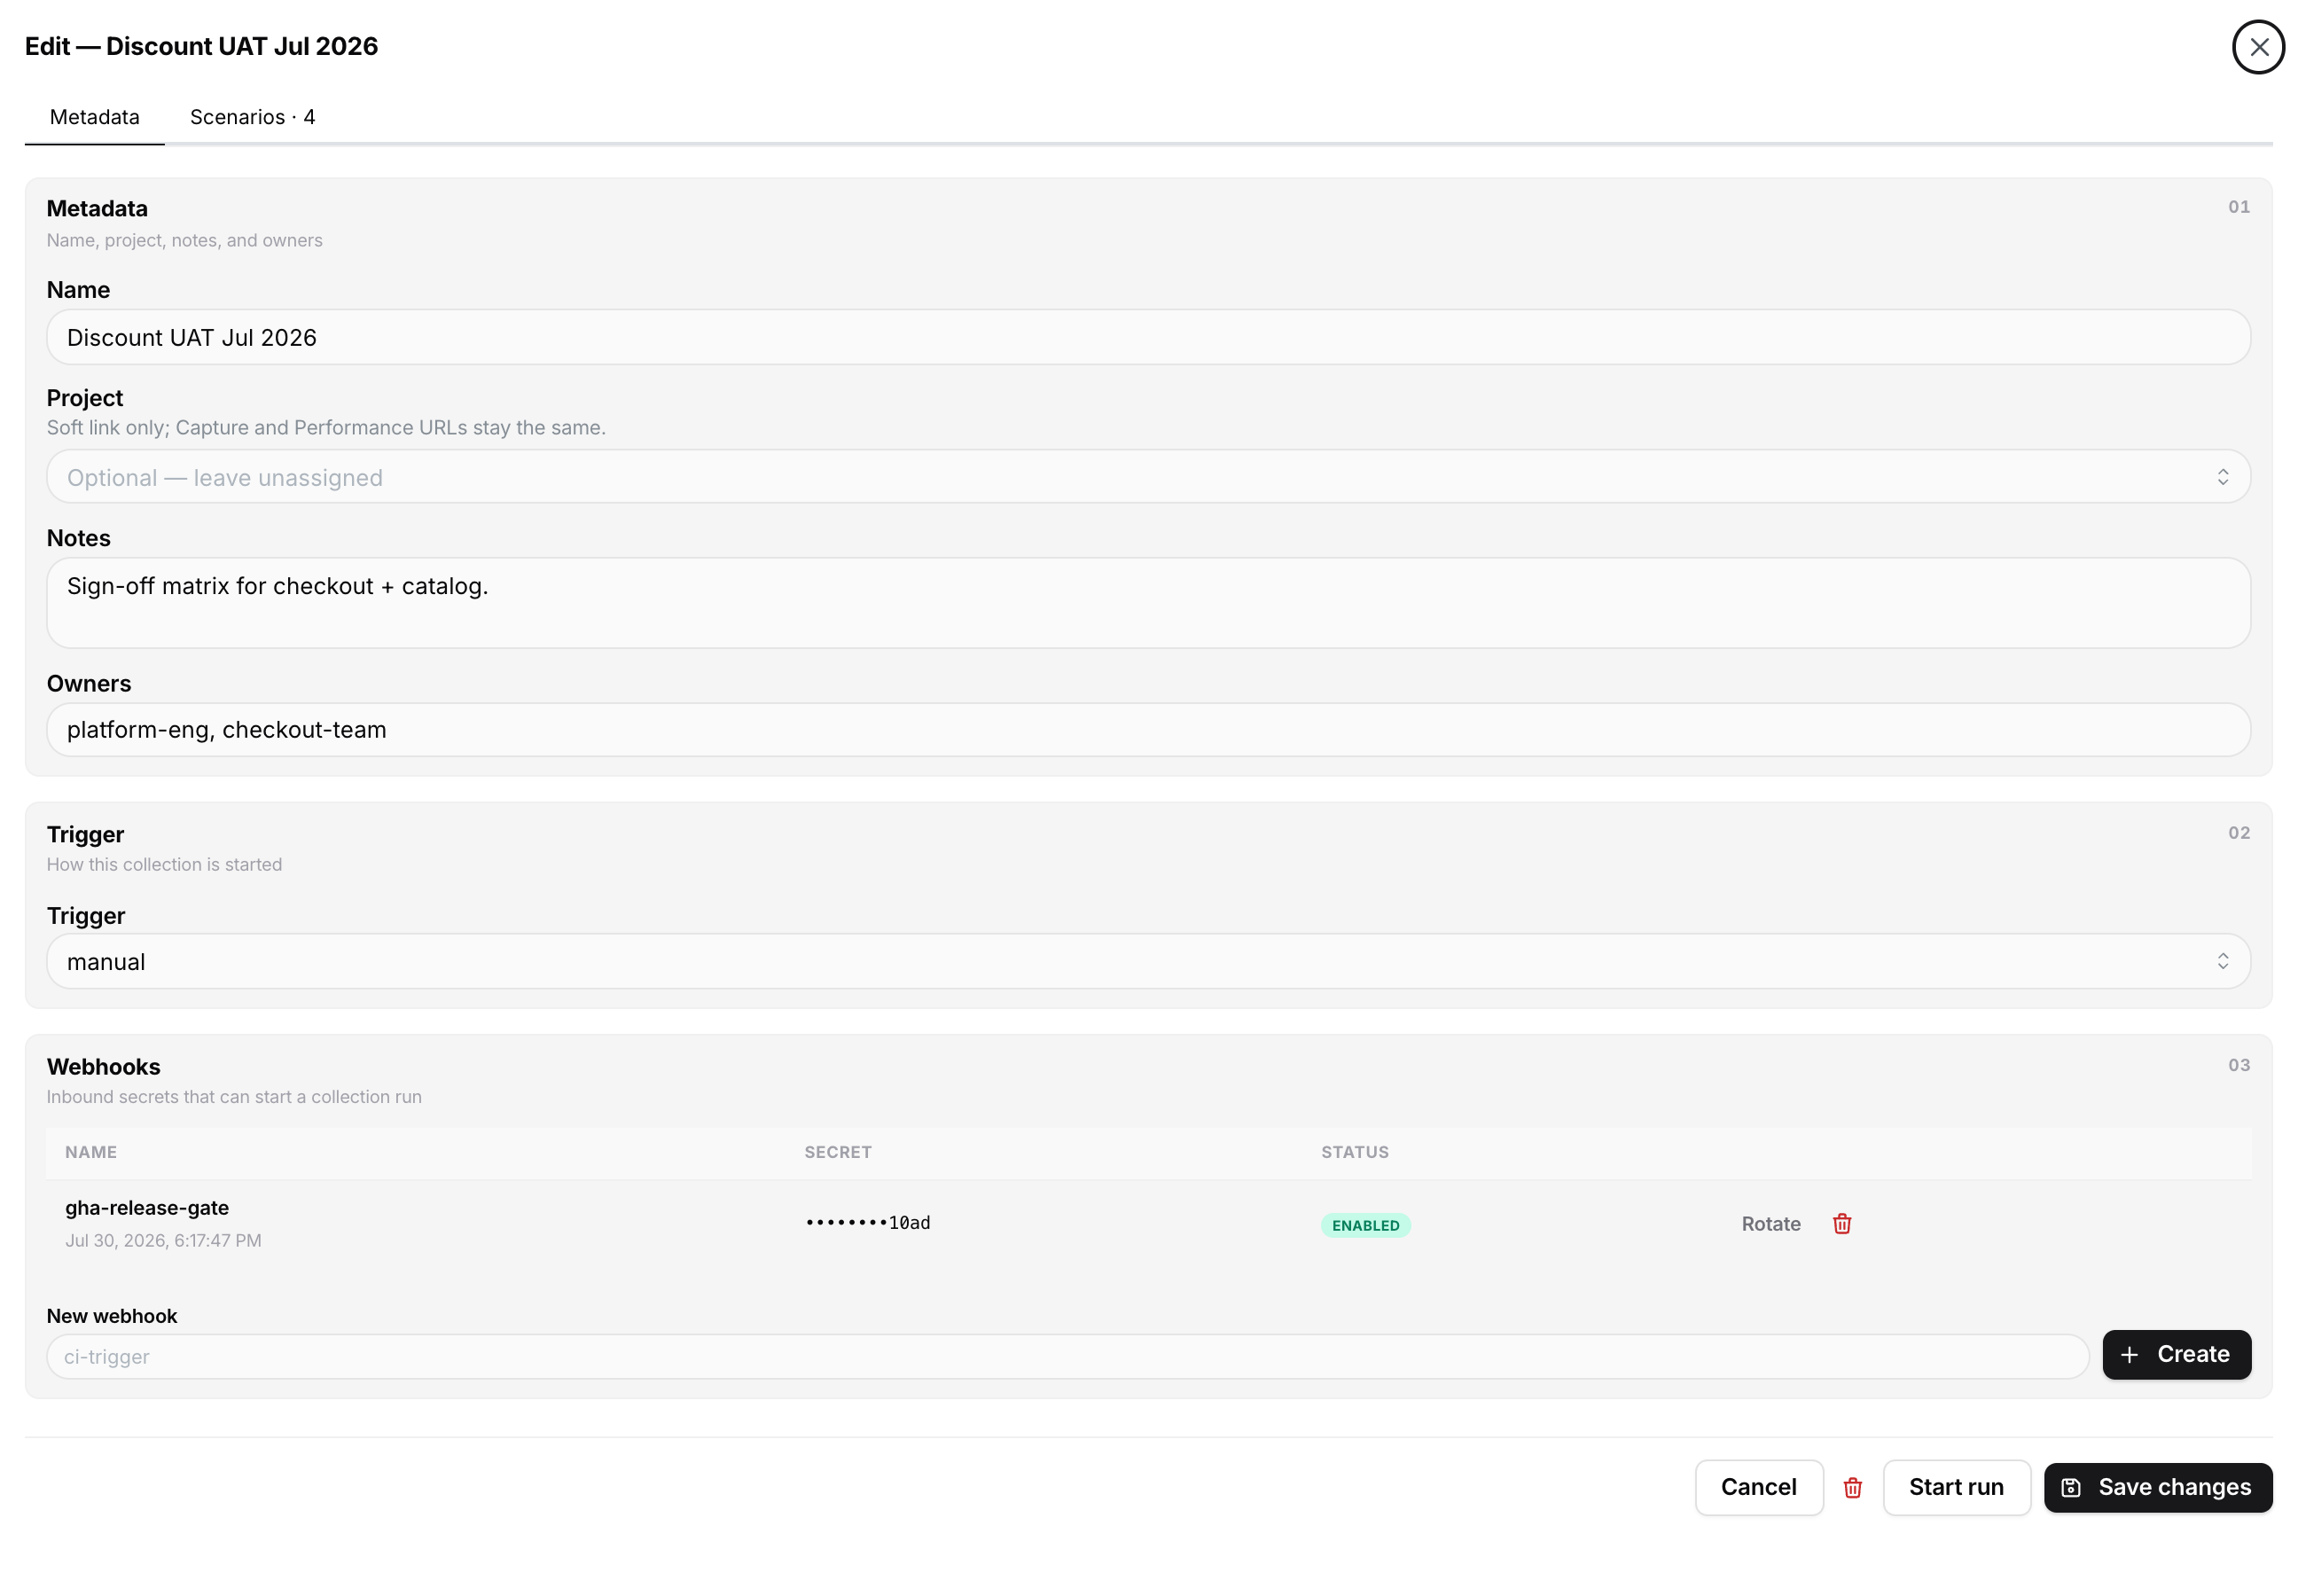
Task: Click the masked secret ending in 10ad
Action: (x=867, y=1222)
